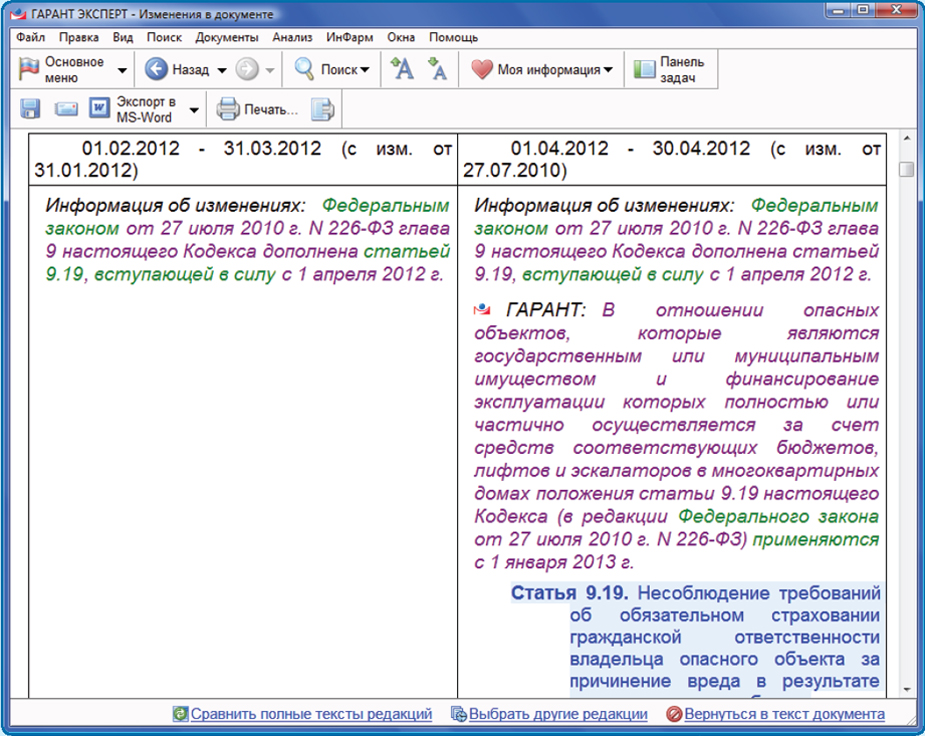This screenshot has width=925, height=736.
Task: Click the forward navigation arrow icon
Action: coord(247,70)
